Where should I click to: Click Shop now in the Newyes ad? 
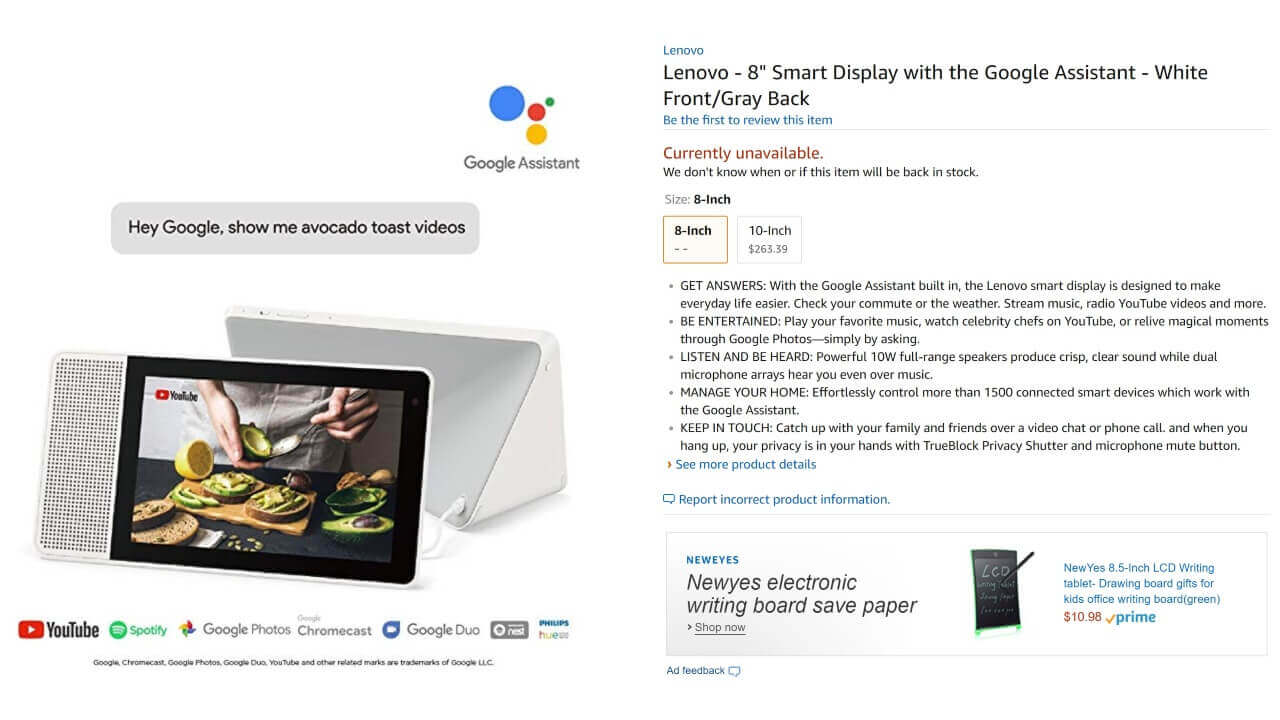click(720, 627)
